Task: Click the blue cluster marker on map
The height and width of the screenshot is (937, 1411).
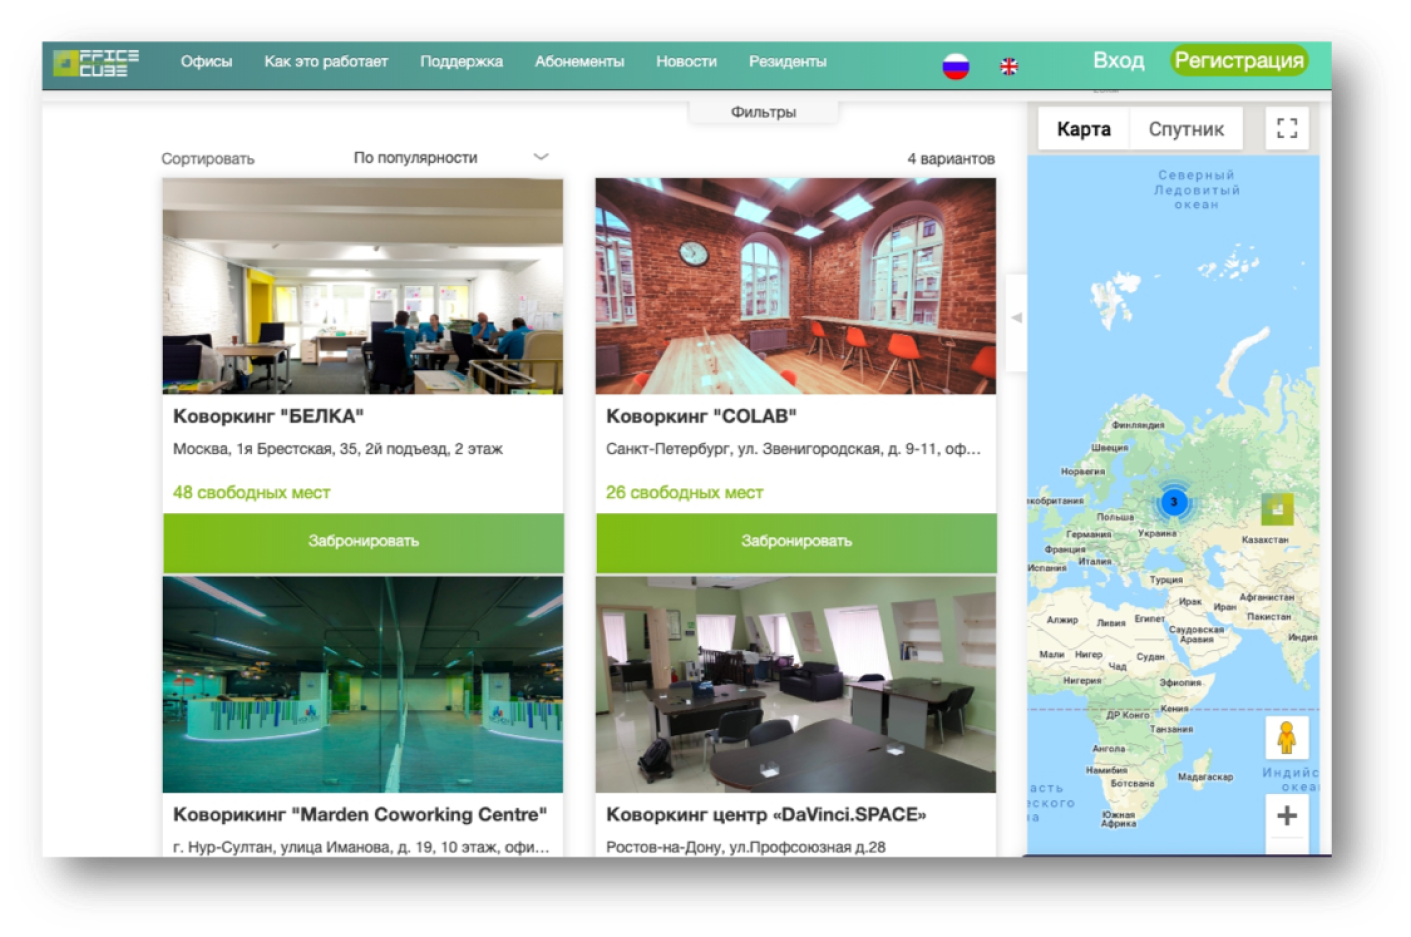Action: tap(1174, 502)
